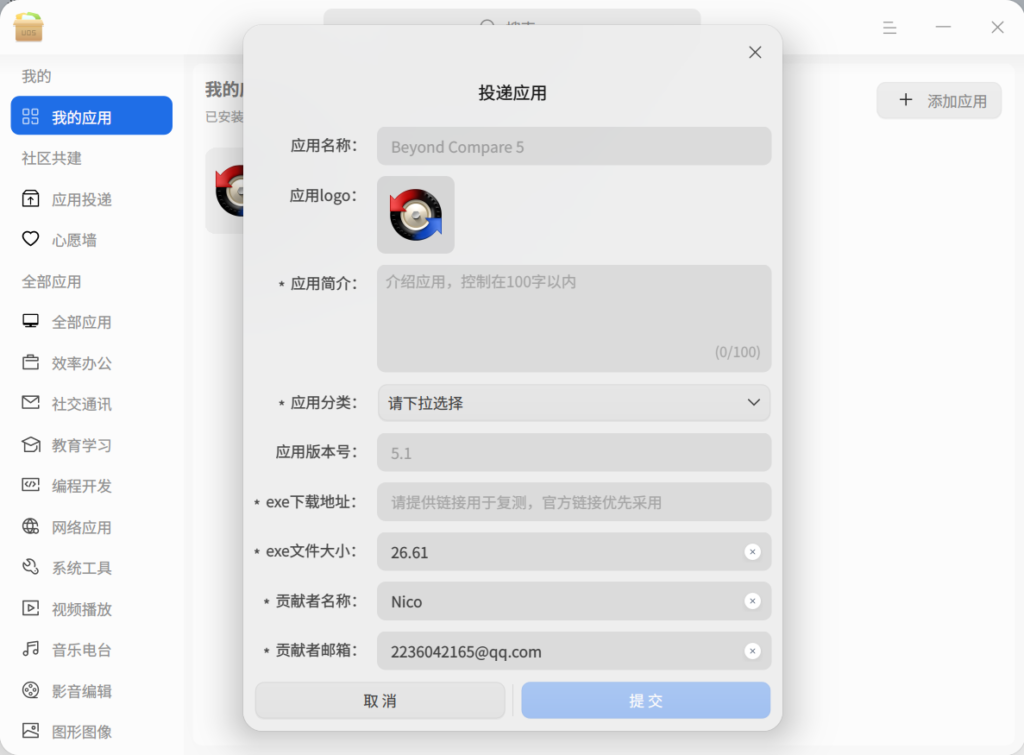
Task: Focus the exe下载地址 input field
Action: click(574, 502)
